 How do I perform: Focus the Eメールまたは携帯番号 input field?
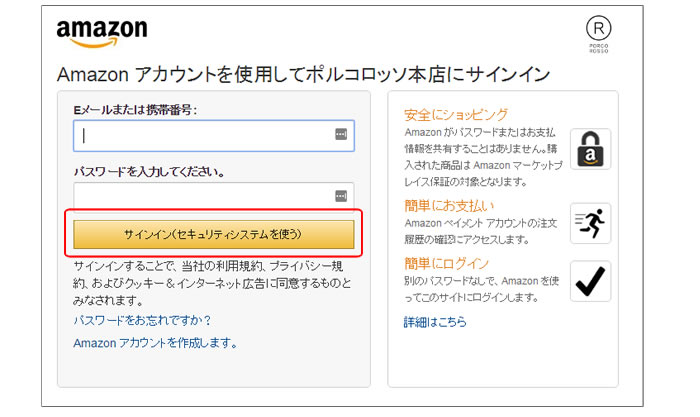click(200, 135)
